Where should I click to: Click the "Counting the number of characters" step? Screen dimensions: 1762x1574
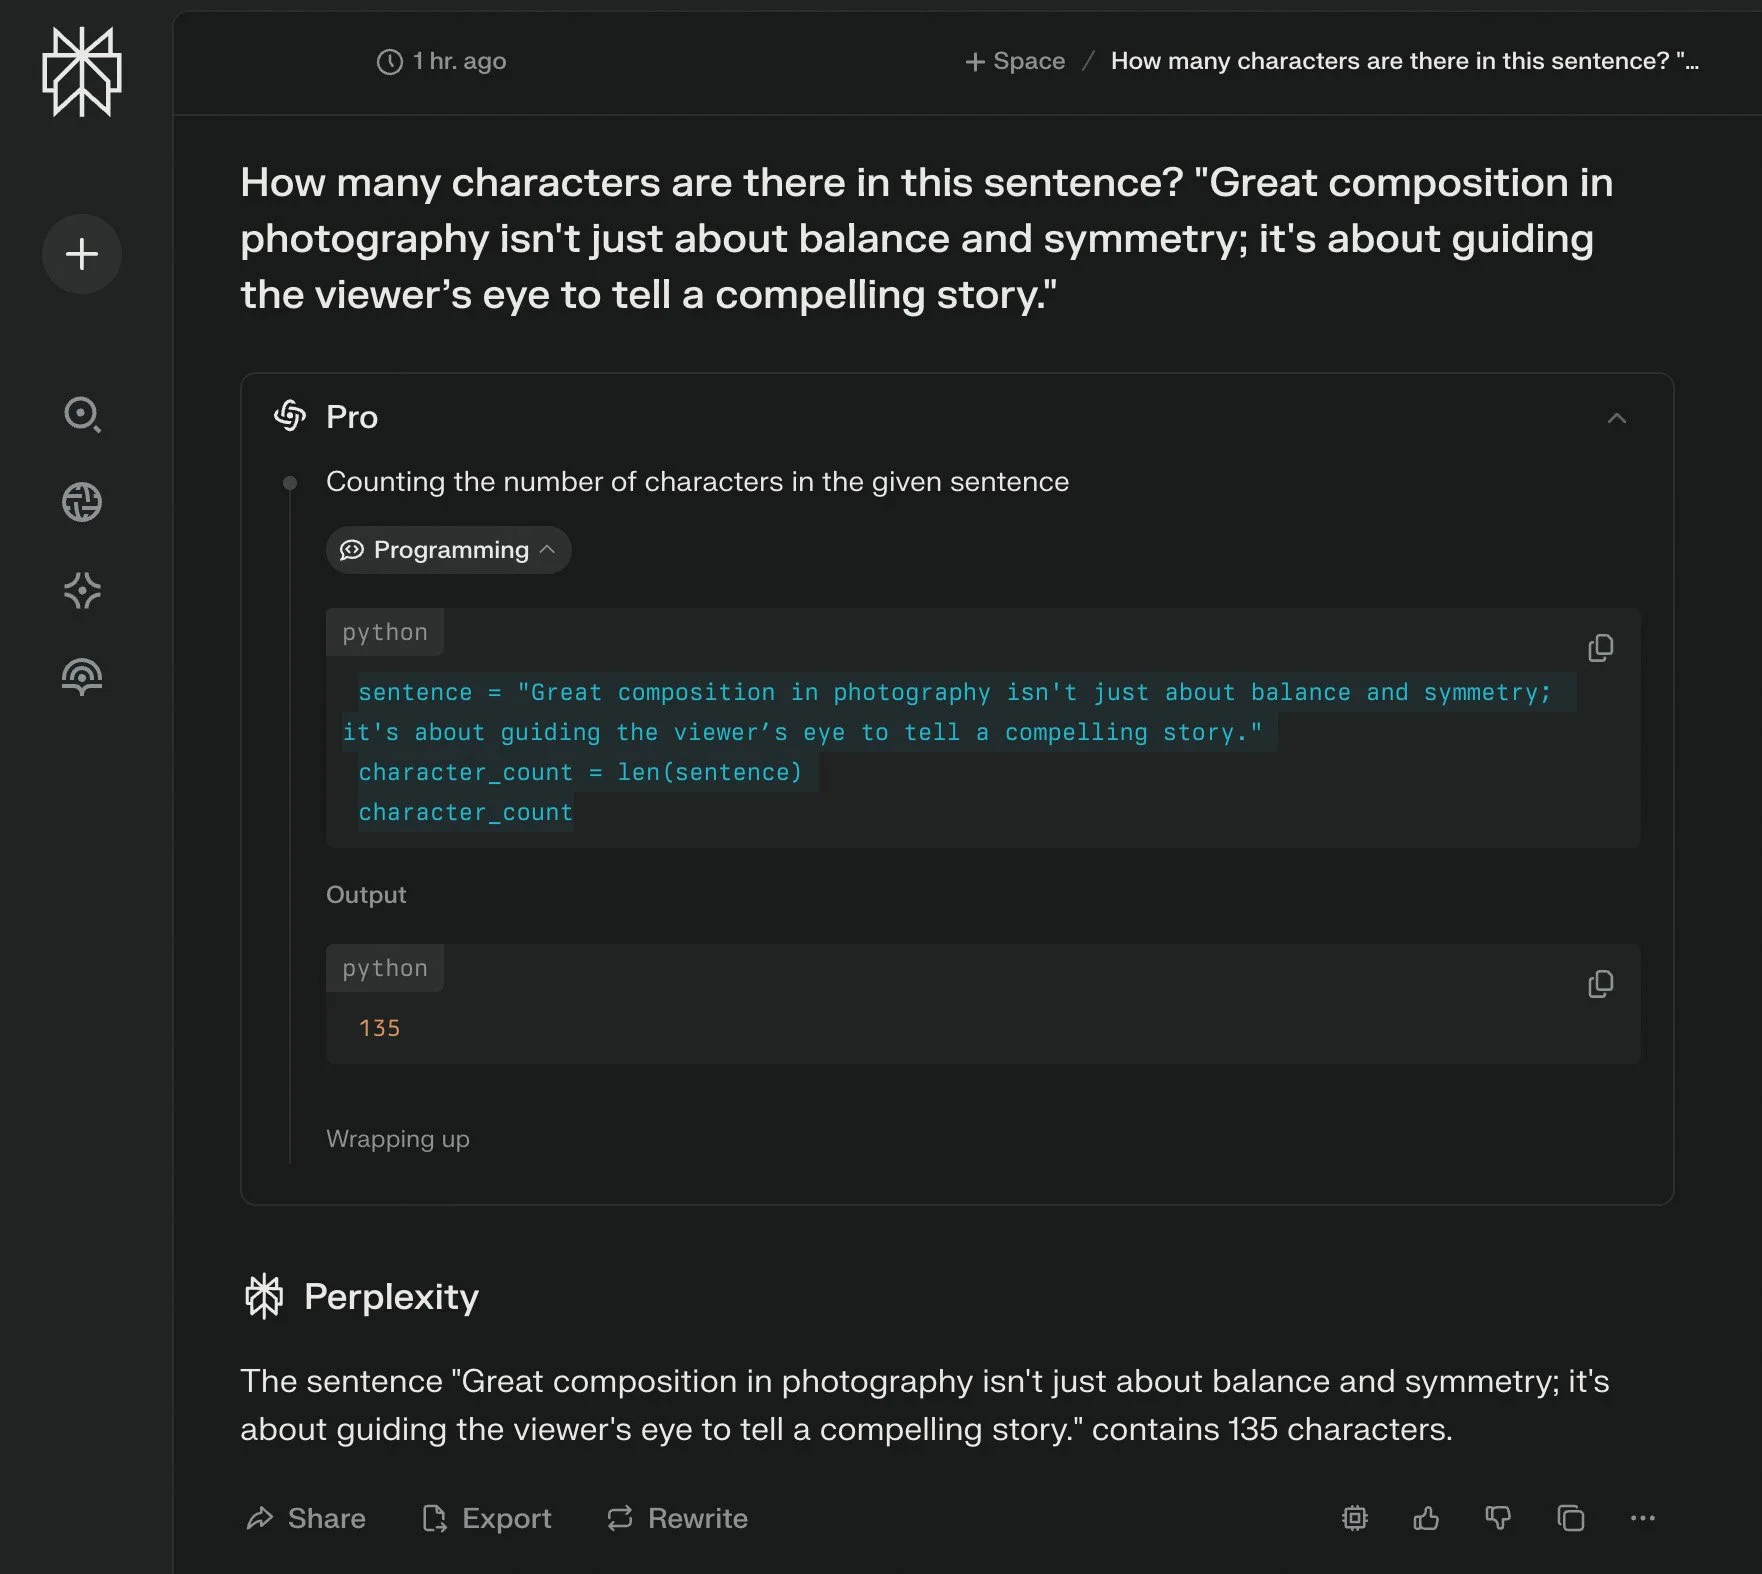pos(697,482)
